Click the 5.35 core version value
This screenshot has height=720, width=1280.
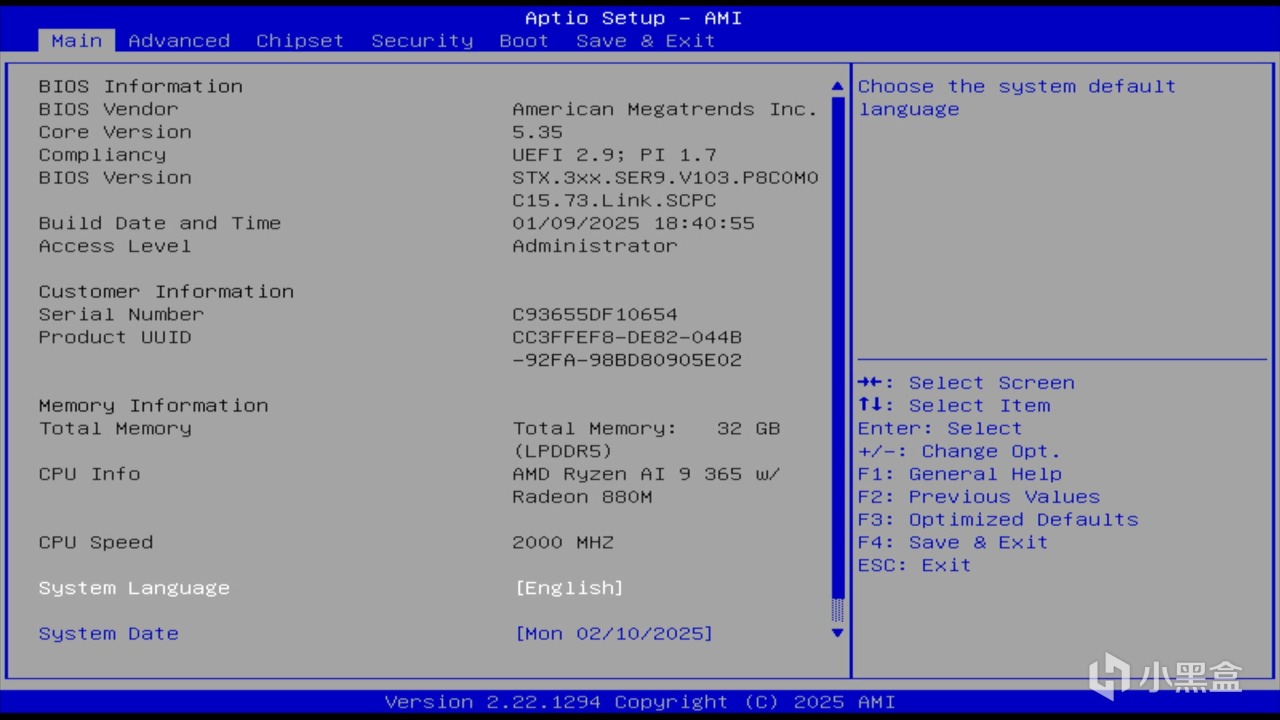(x=537, y=132)
